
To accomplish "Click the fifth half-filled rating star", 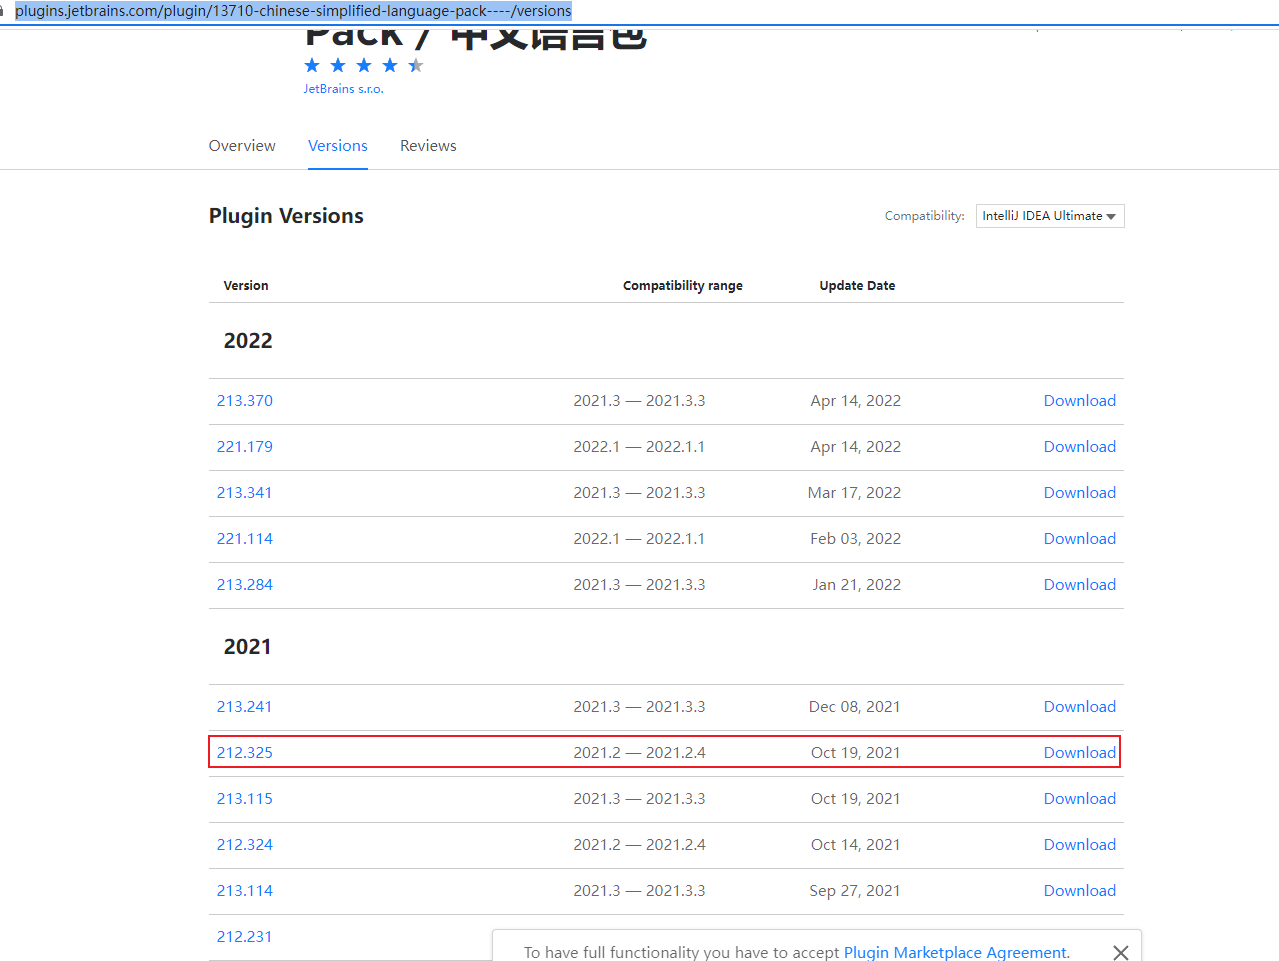I will (416, 65).
